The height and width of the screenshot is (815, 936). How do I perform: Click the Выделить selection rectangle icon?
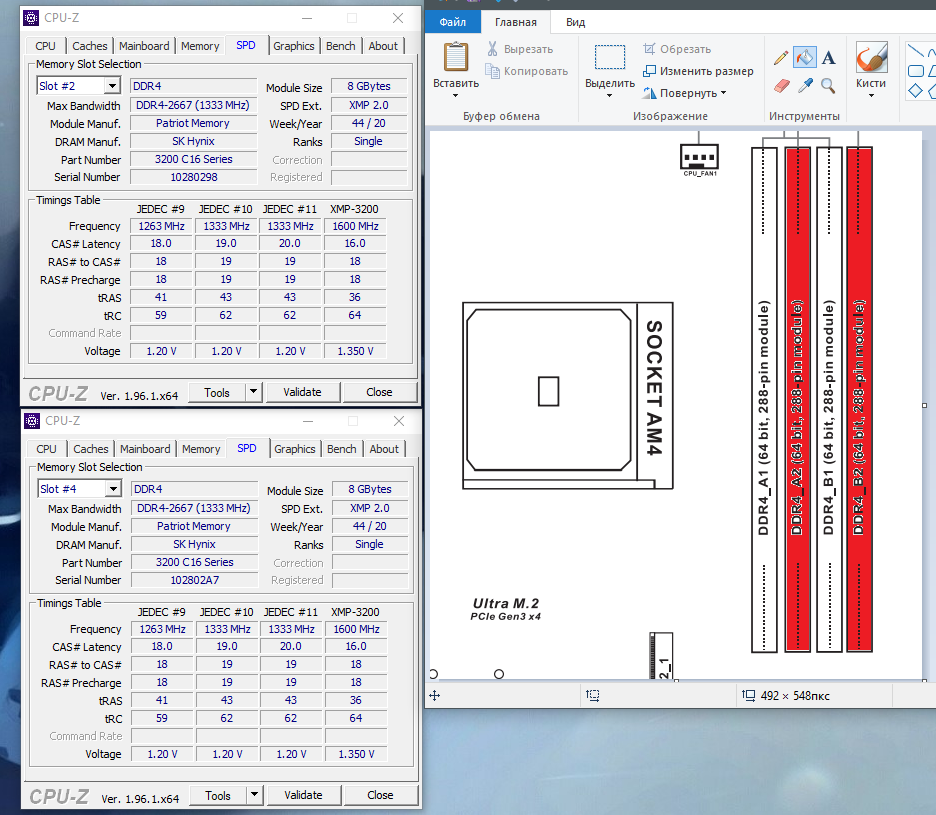609,57
